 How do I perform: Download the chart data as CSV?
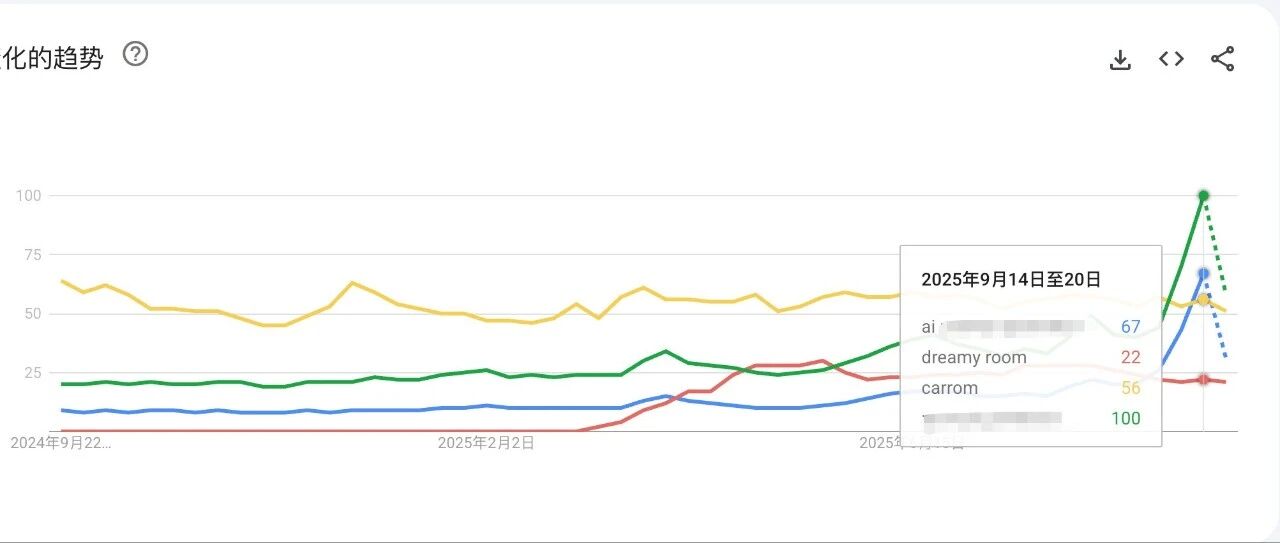[1120, 60]
